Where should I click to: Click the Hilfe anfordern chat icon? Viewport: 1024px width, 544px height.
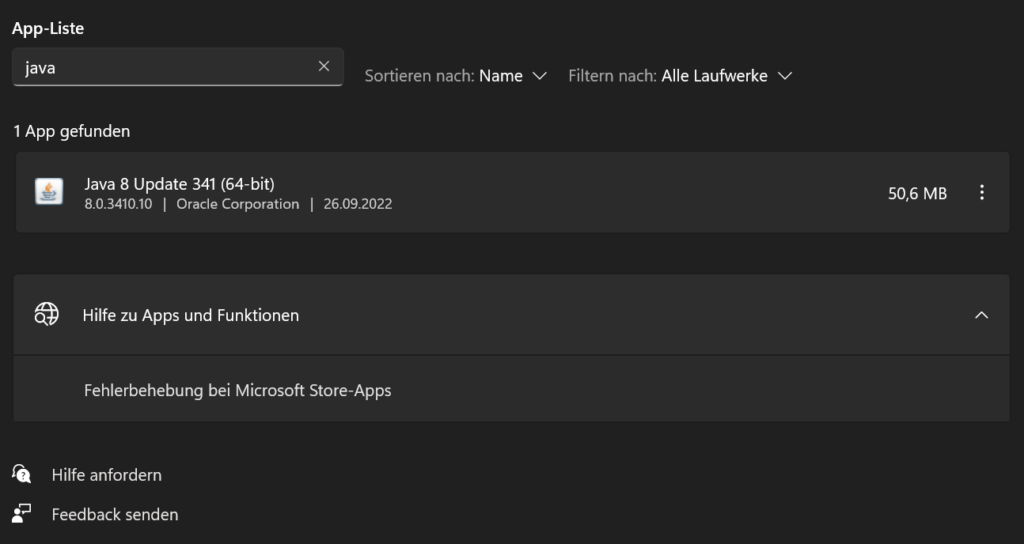[22, 475]
